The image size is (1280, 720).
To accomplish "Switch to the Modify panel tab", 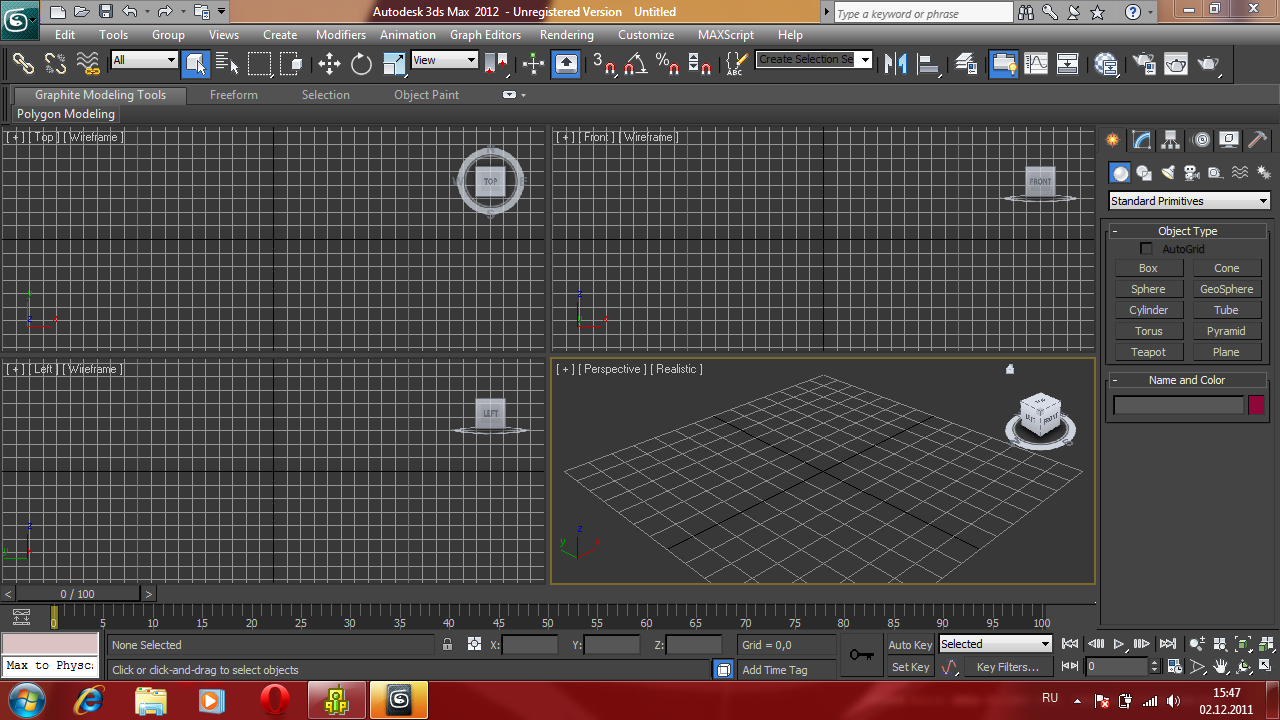I will [x=1142, y=140].
